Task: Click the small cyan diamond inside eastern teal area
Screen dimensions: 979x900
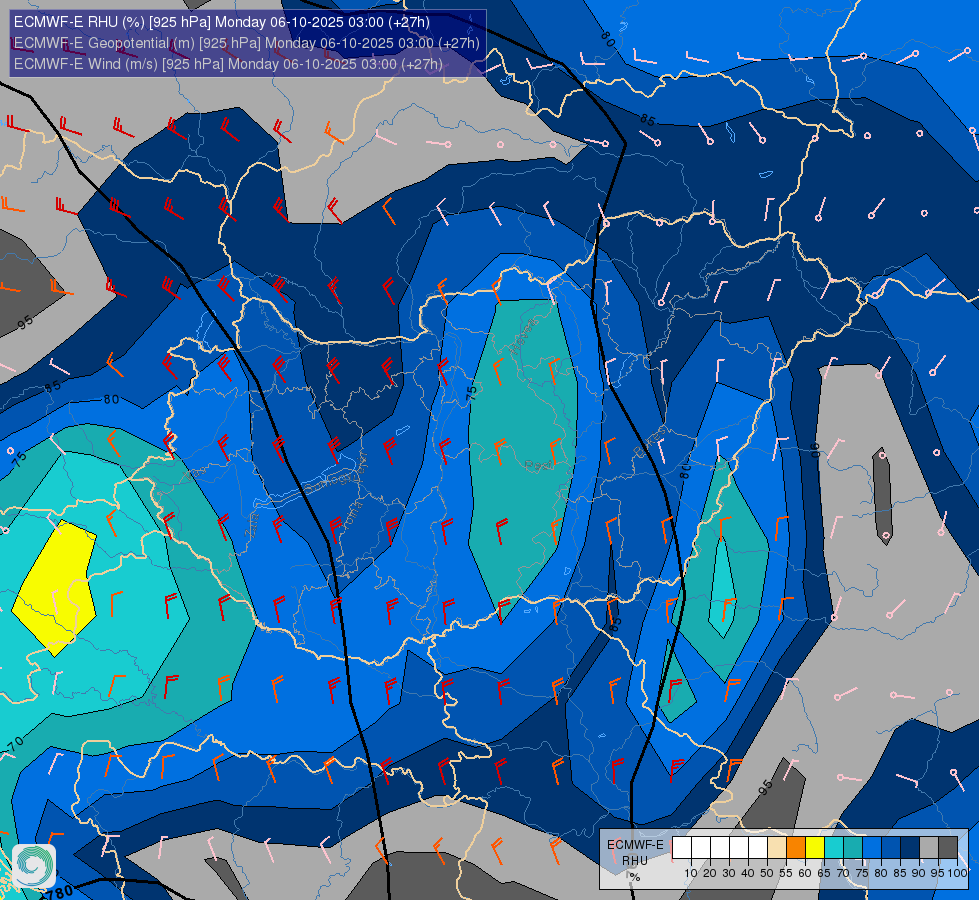Action: pos(722,587)
